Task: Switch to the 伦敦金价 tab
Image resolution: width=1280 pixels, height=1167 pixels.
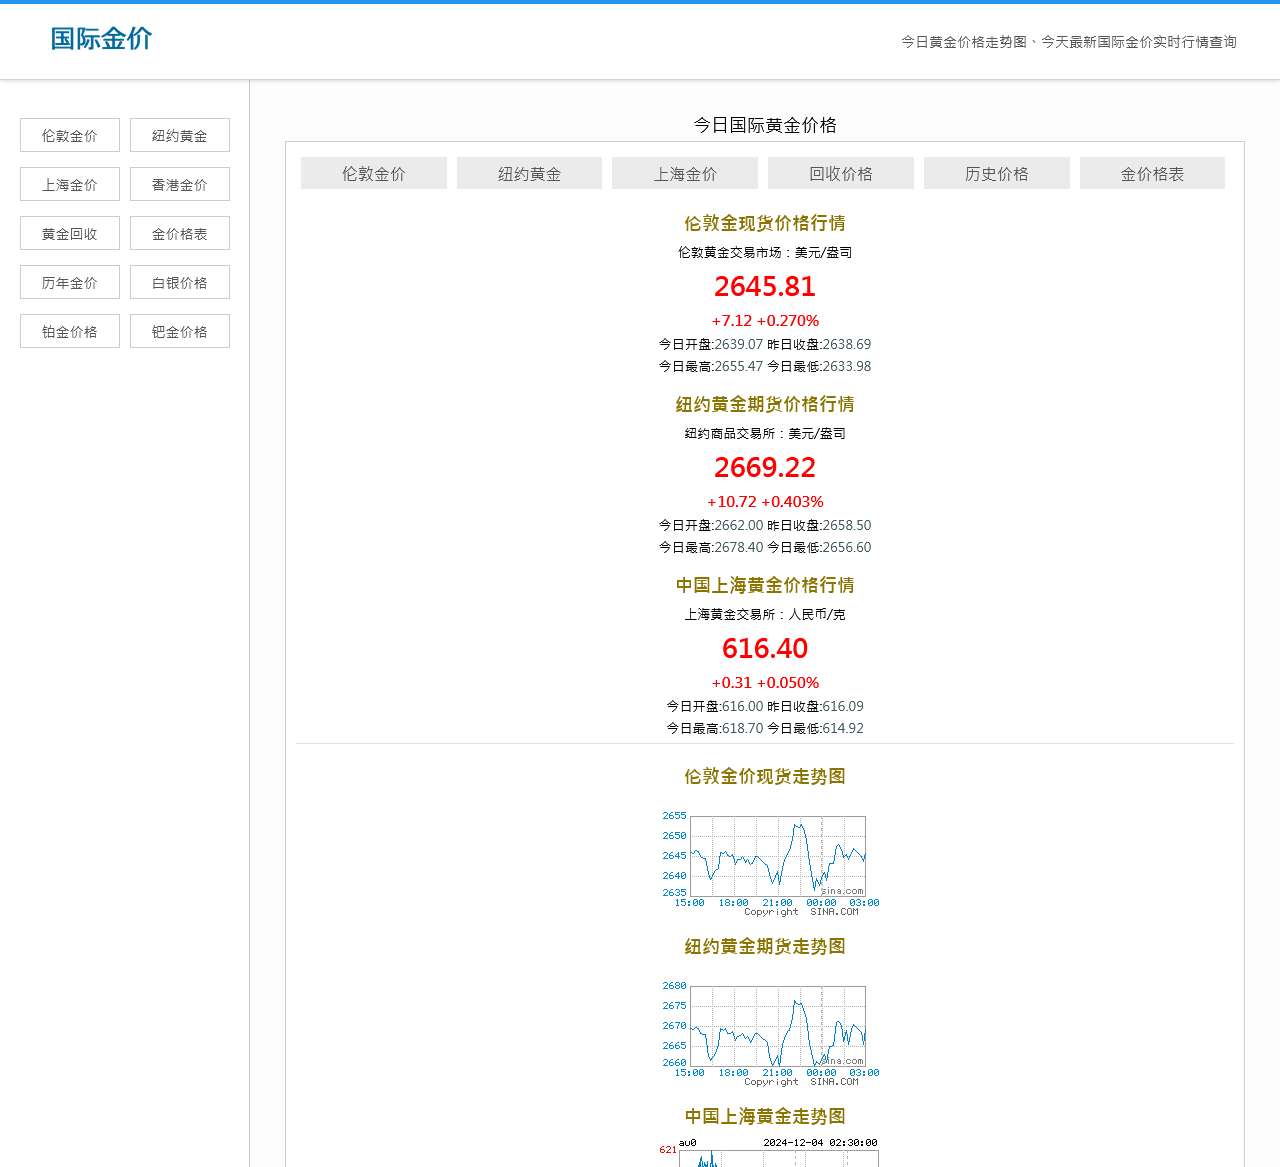Action: 373,172
